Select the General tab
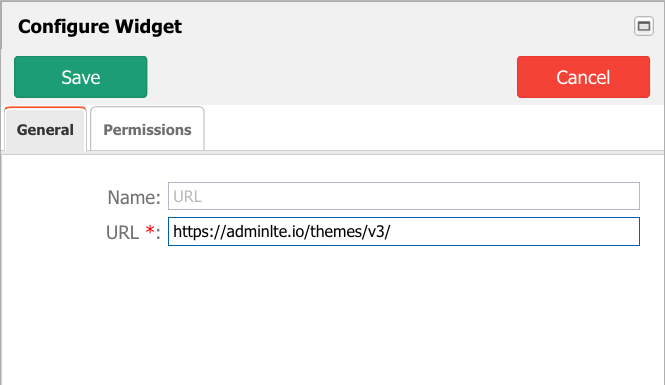This screenshot has width=665, height=385. 45,129
